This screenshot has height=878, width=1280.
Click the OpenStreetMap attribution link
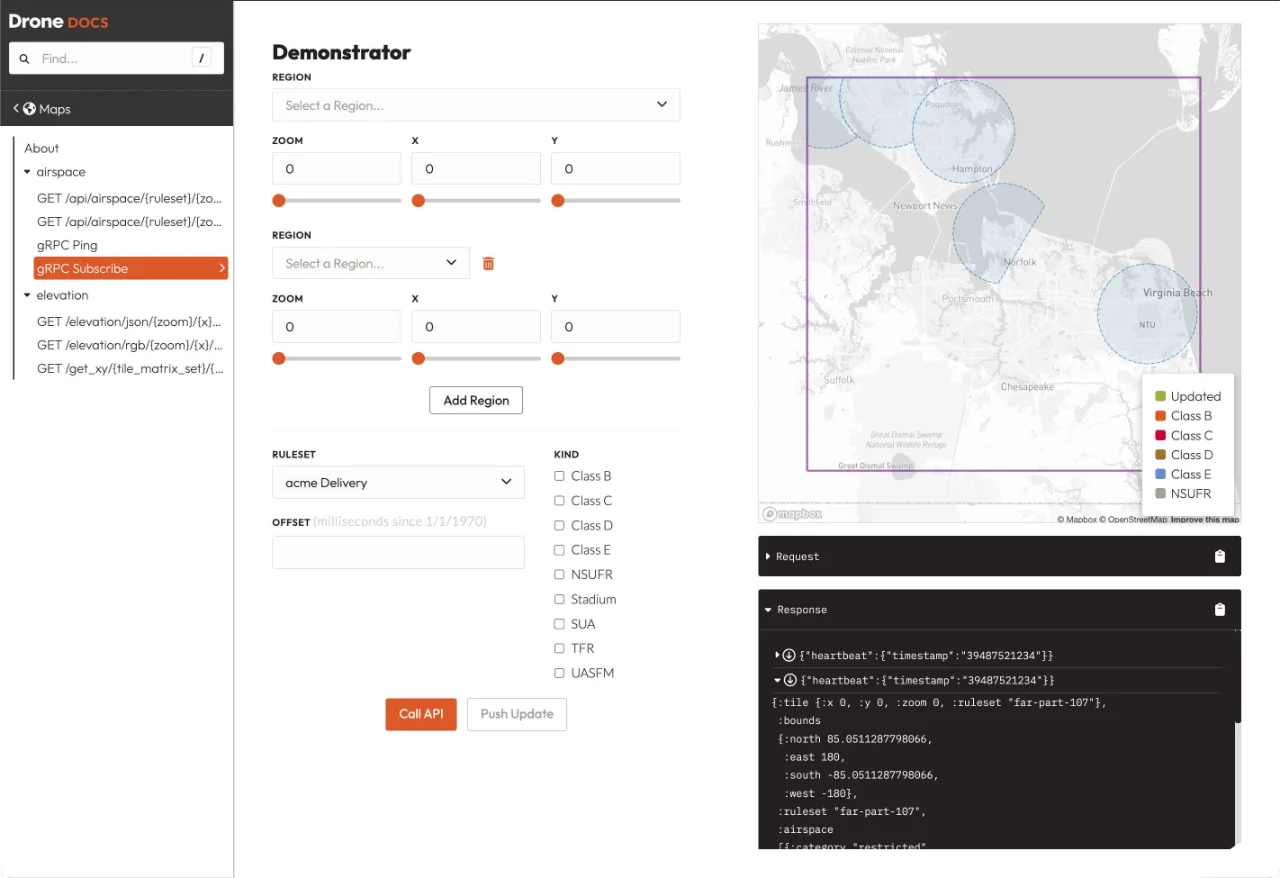point(1134,519)
